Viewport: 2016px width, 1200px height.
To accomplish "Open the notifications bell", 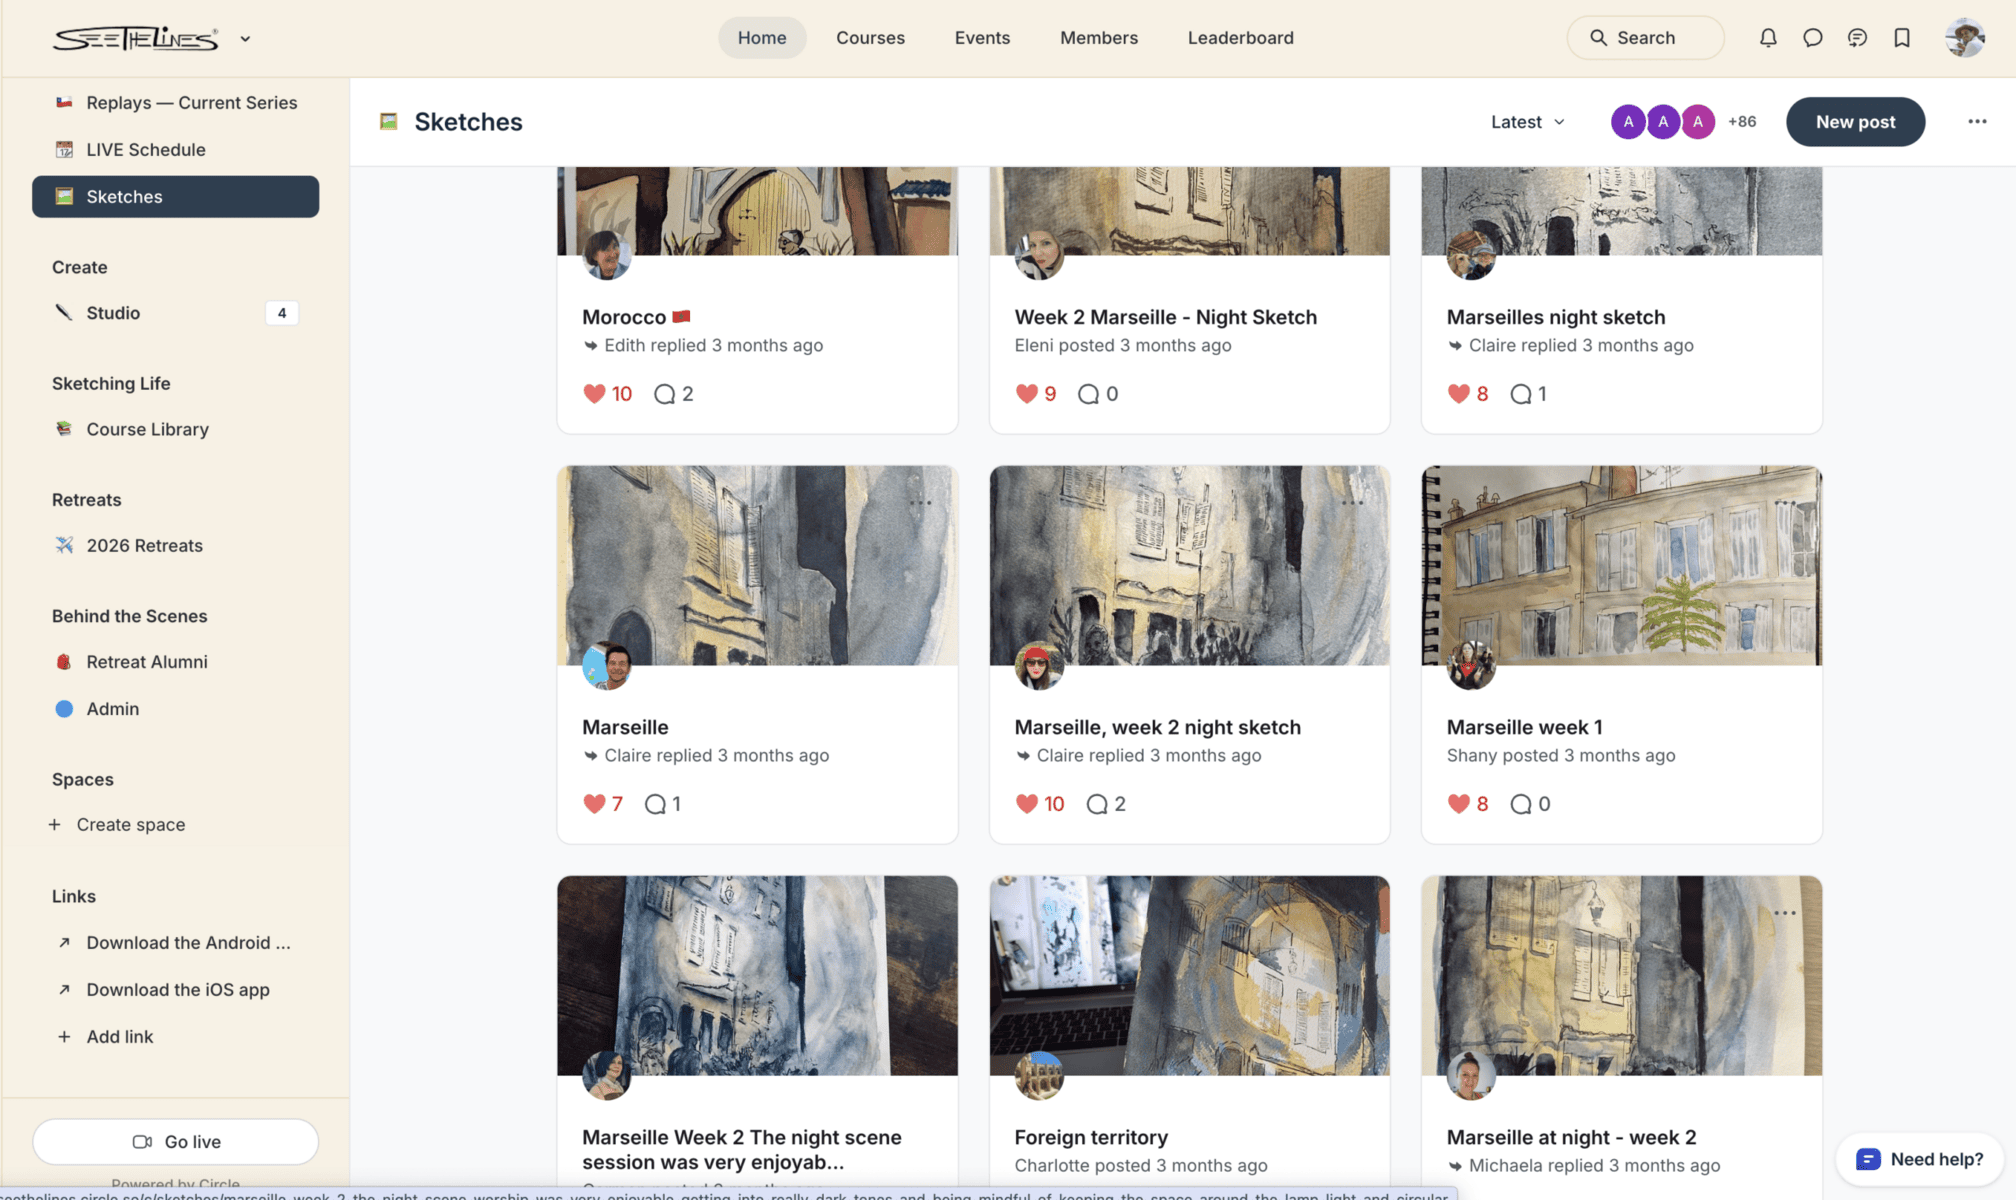I will click(x=1768, y=38).
